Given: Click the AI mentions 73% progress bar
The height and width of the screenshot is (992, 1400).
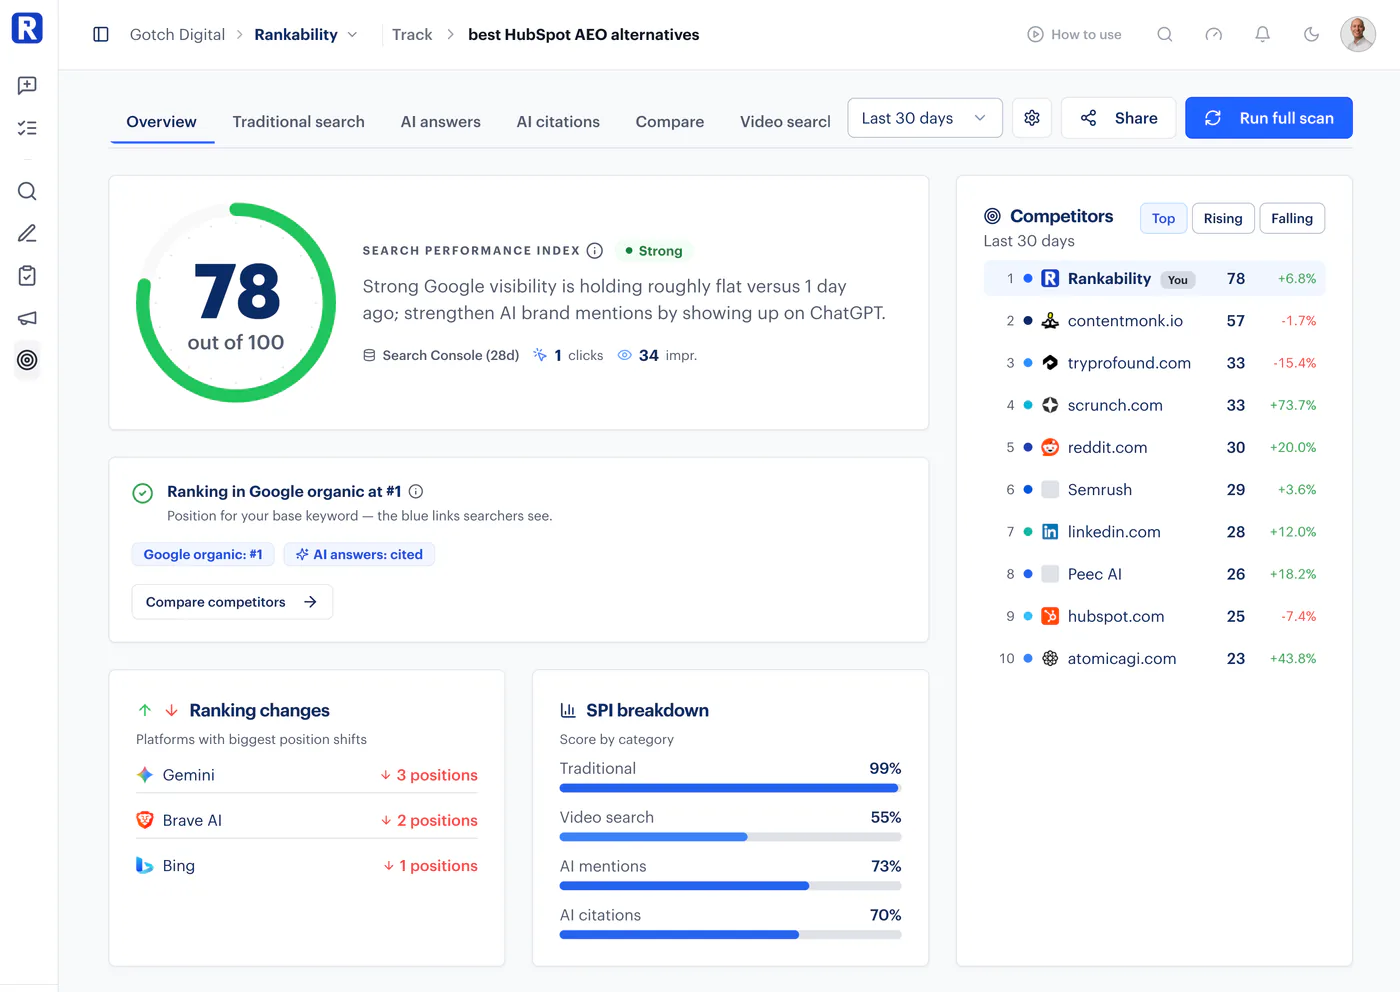Looking at the screenshot, I should pyautogui.click(x=730, y=886).
